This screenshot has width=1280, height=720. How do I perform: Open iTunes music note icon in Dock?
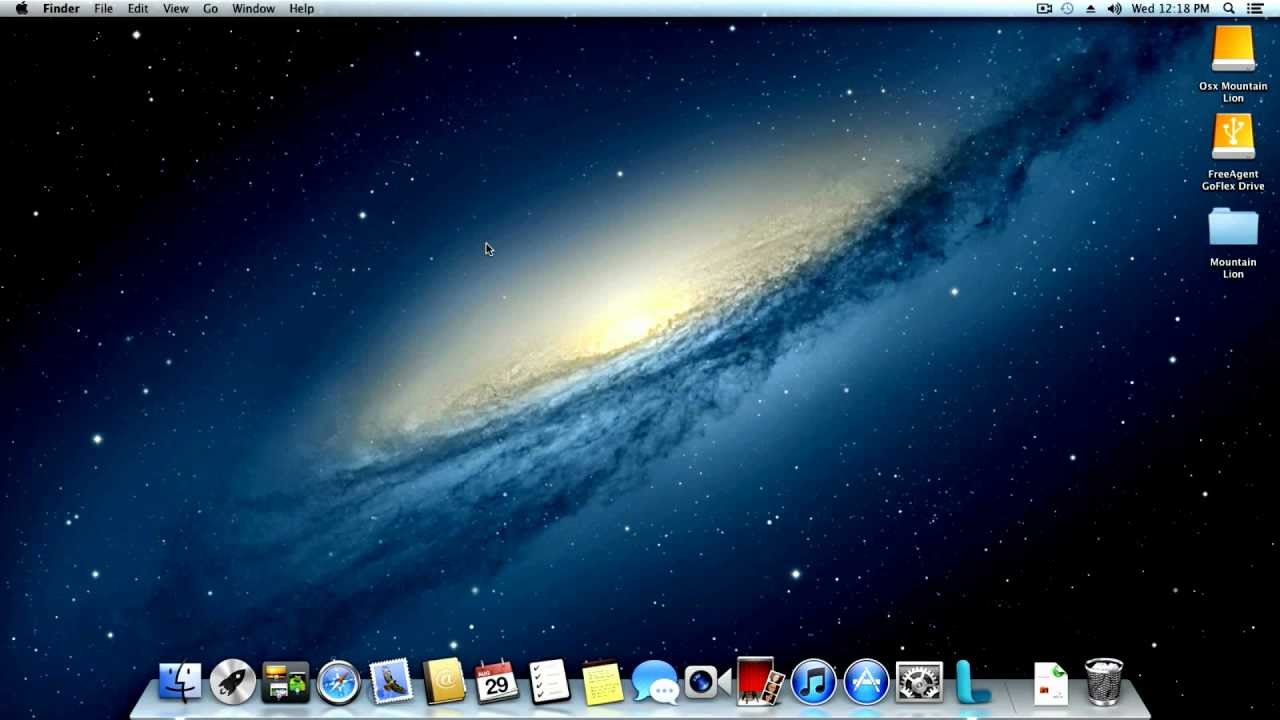coord(813,683)
